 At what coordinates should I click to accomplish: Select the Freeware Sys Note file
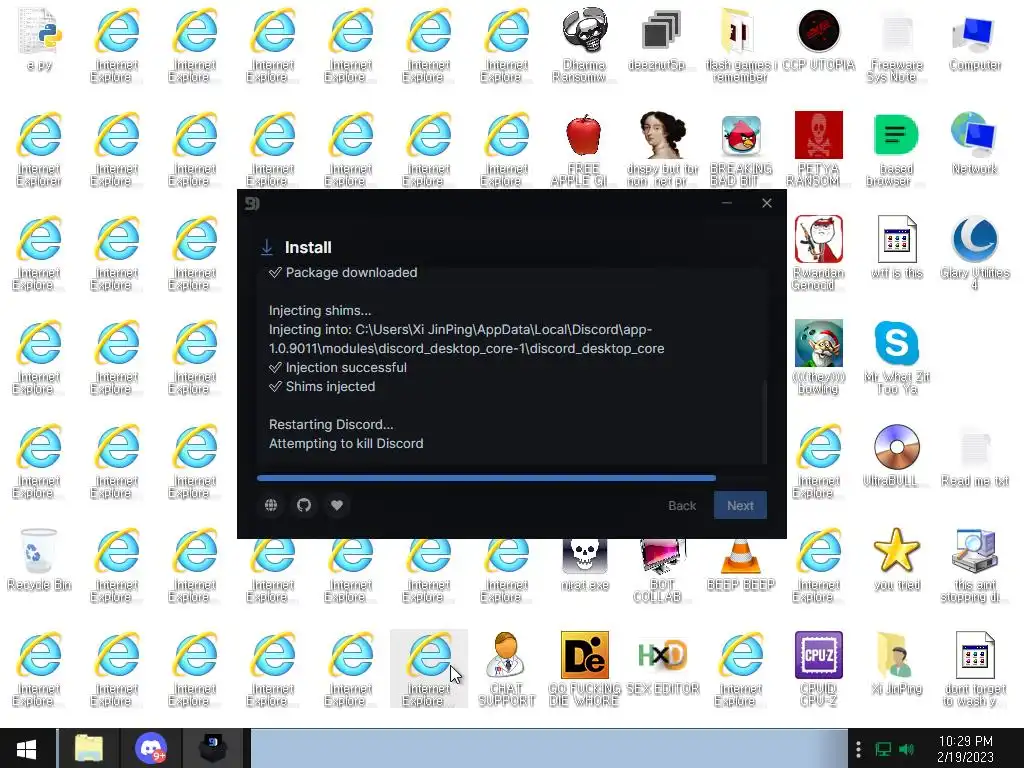896,44
